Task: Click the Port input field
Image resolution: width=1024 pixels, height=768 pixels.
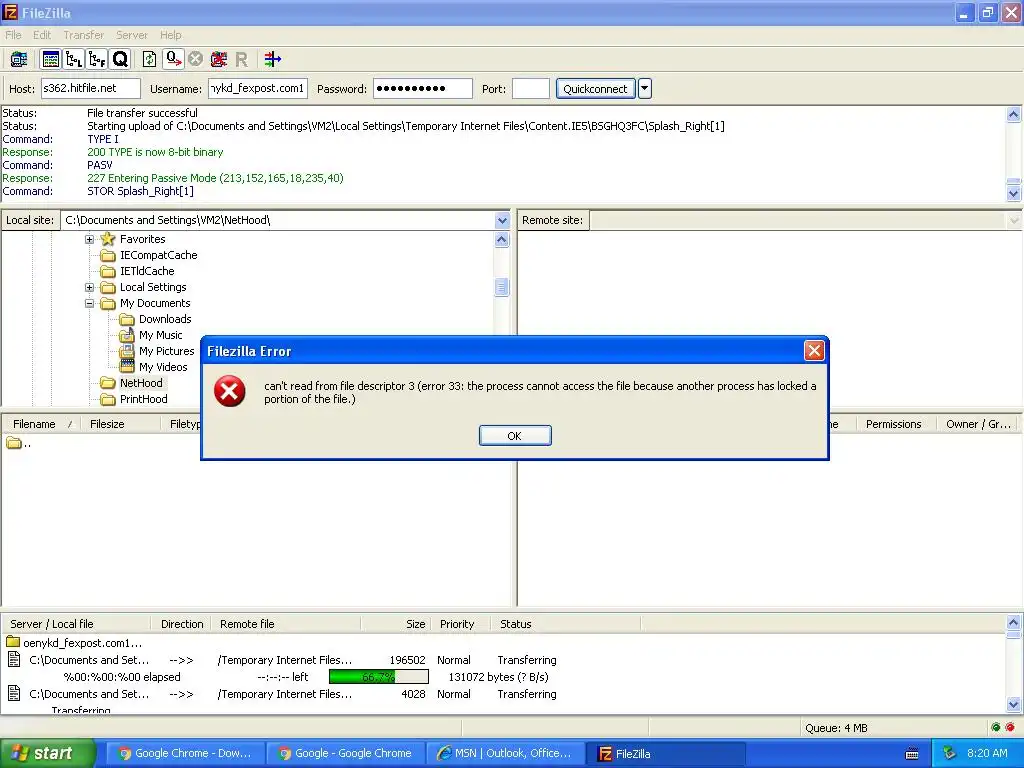Action: (x=531, y=88)
